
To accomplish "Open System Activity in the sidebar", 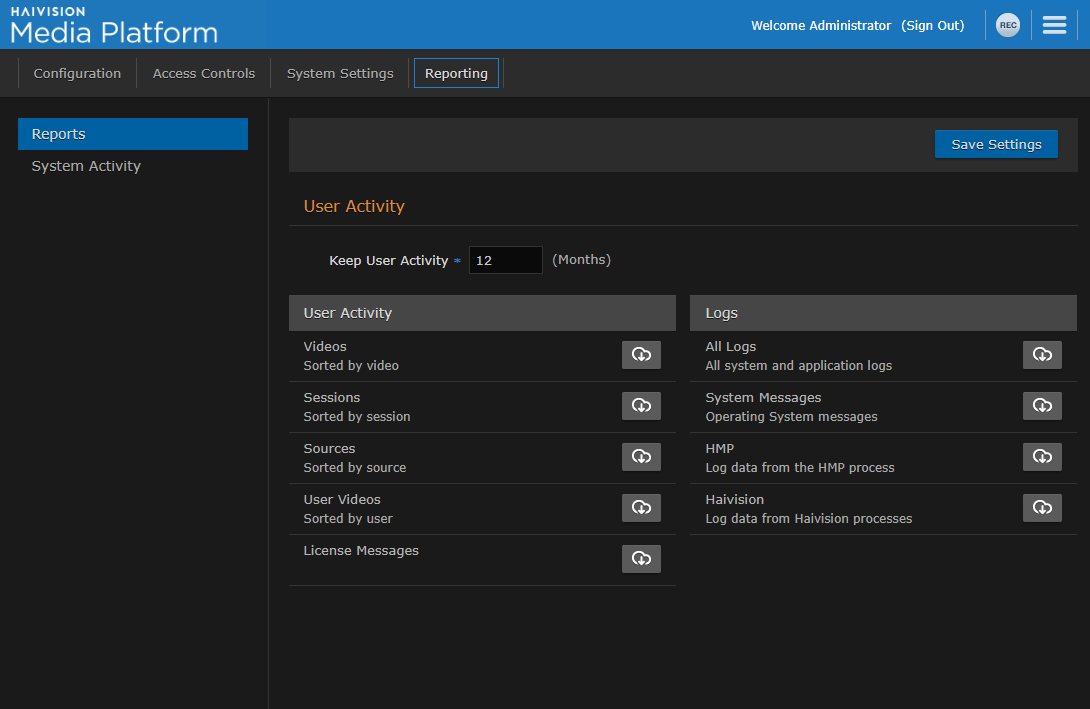I will [x=86, y=166].
